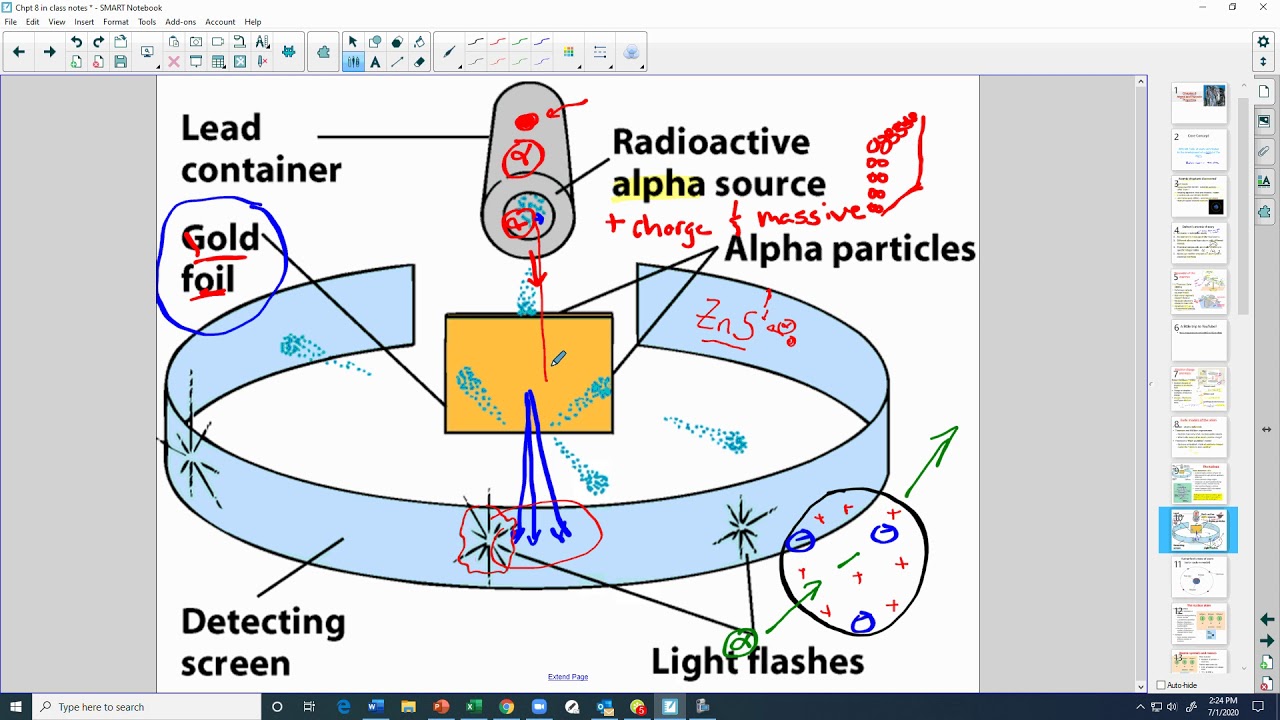Viewport: 1280px width, 720px height.
Task: Click the page scrollbar down arrow
Action: click(x=1141, y=686)
